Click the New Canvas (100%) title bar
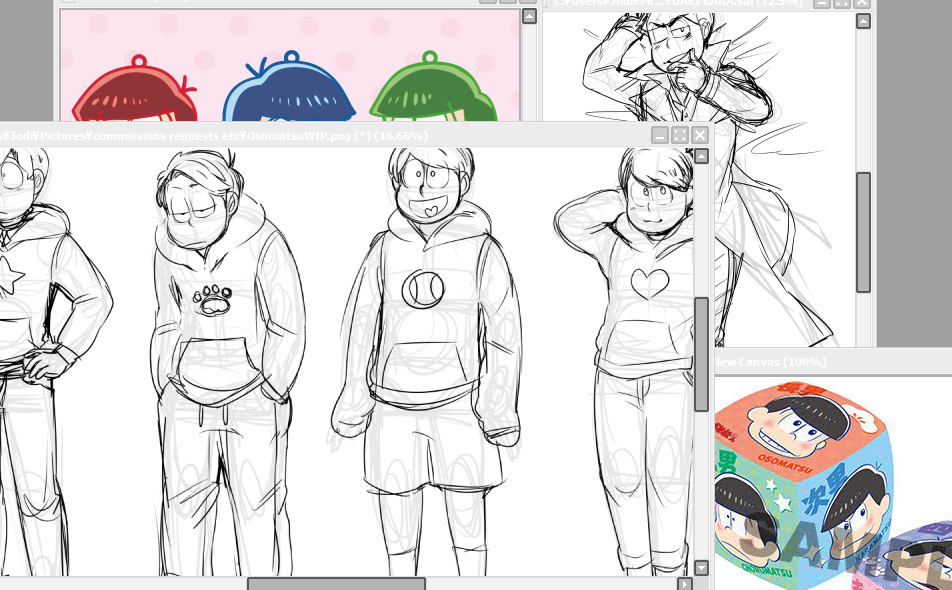952x590 pixels. 833,362
